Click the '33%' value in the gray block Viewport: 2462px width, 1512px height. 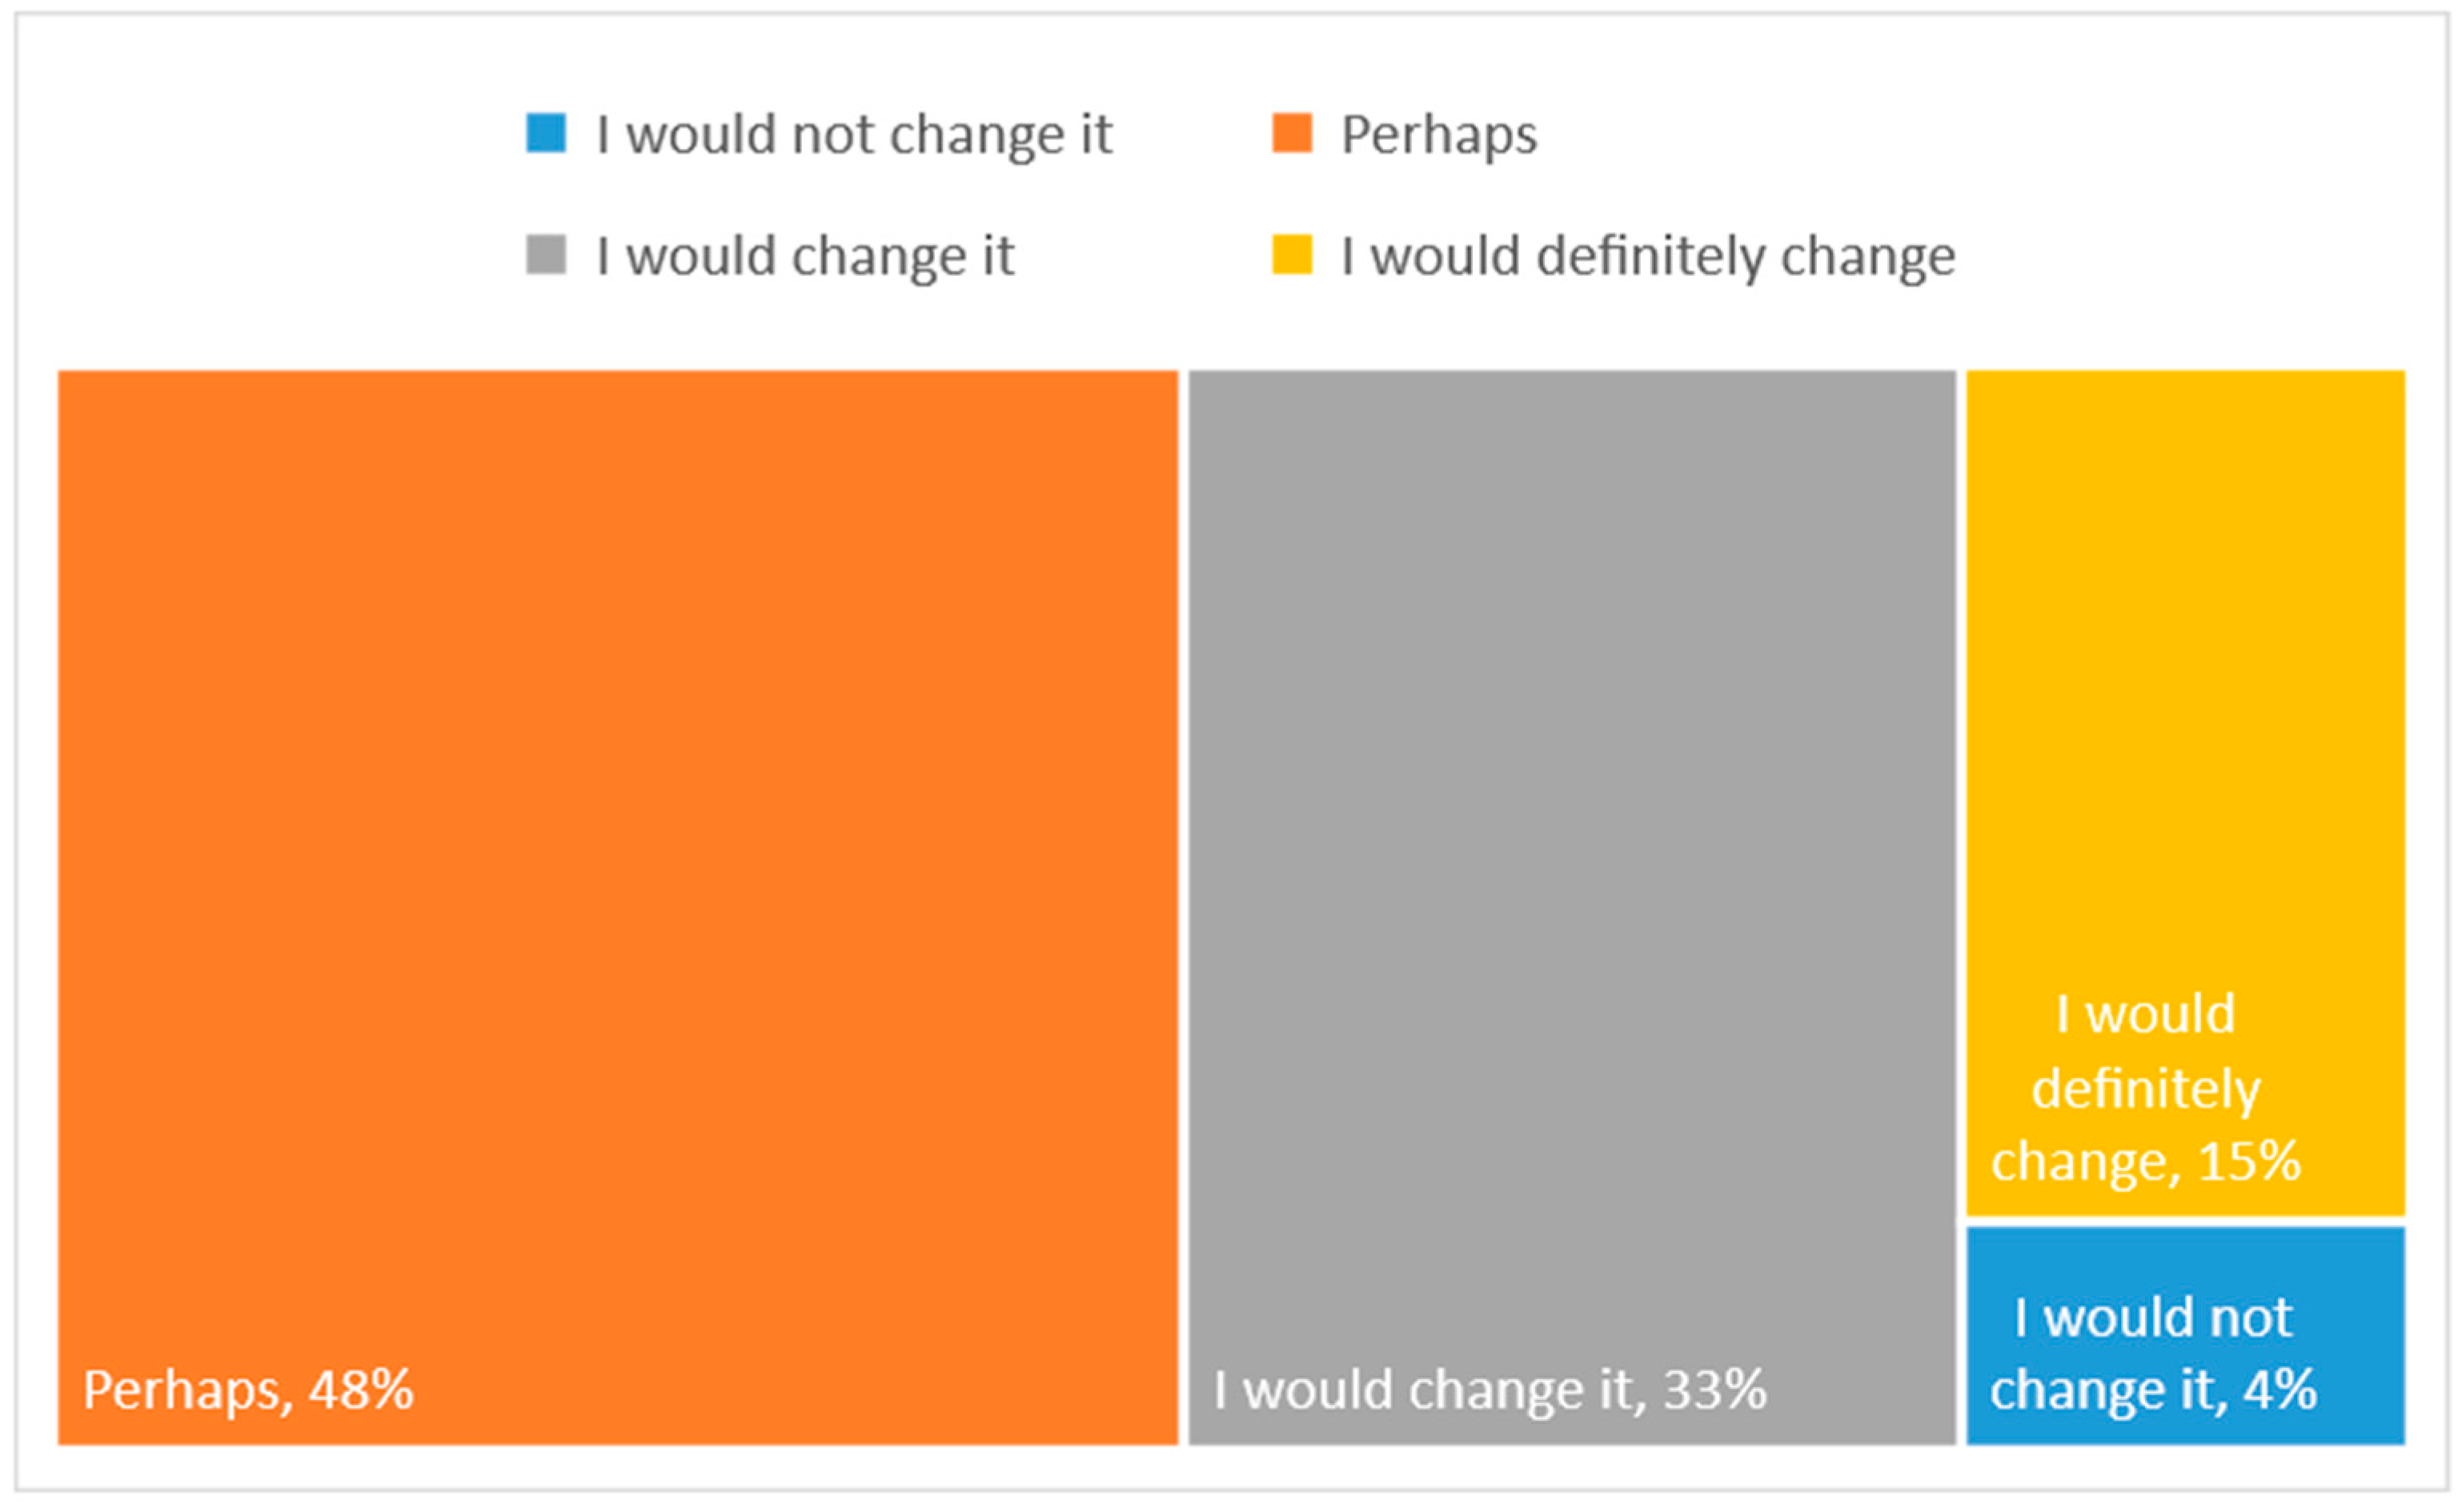pyautogui.click(x=1714, y=1390)
